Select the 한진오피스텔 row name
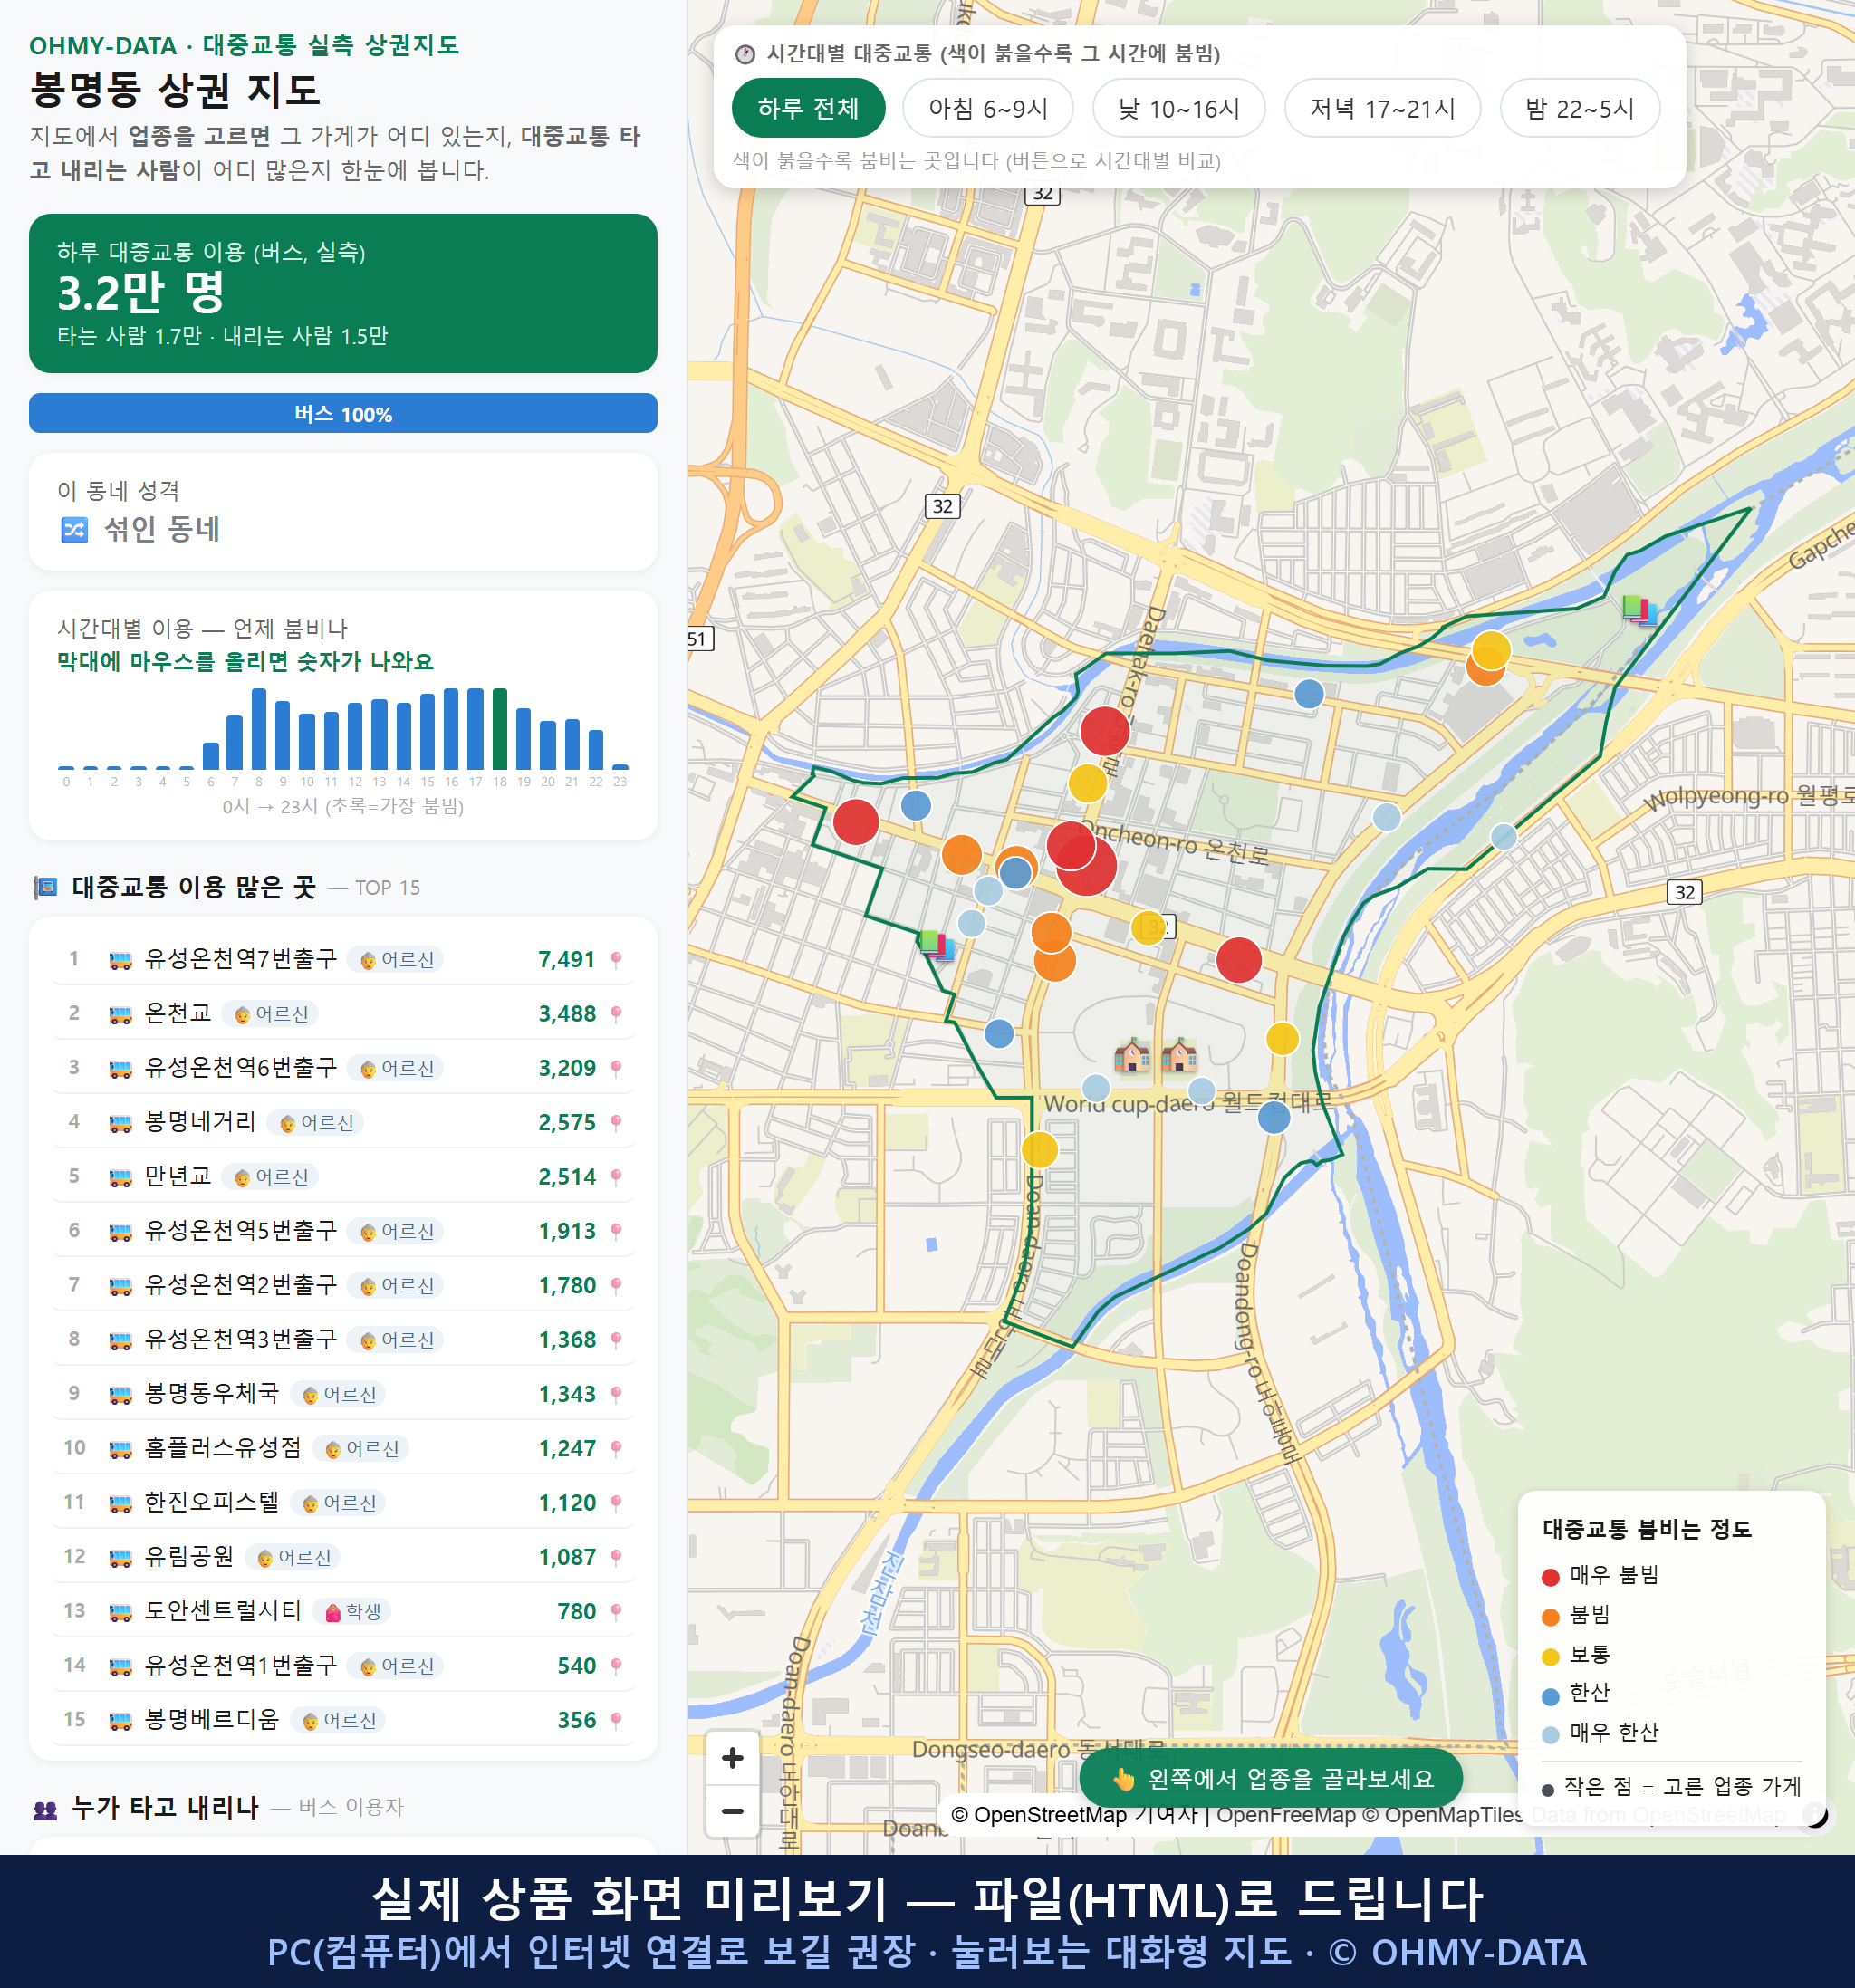 (x=212, y=1502)
